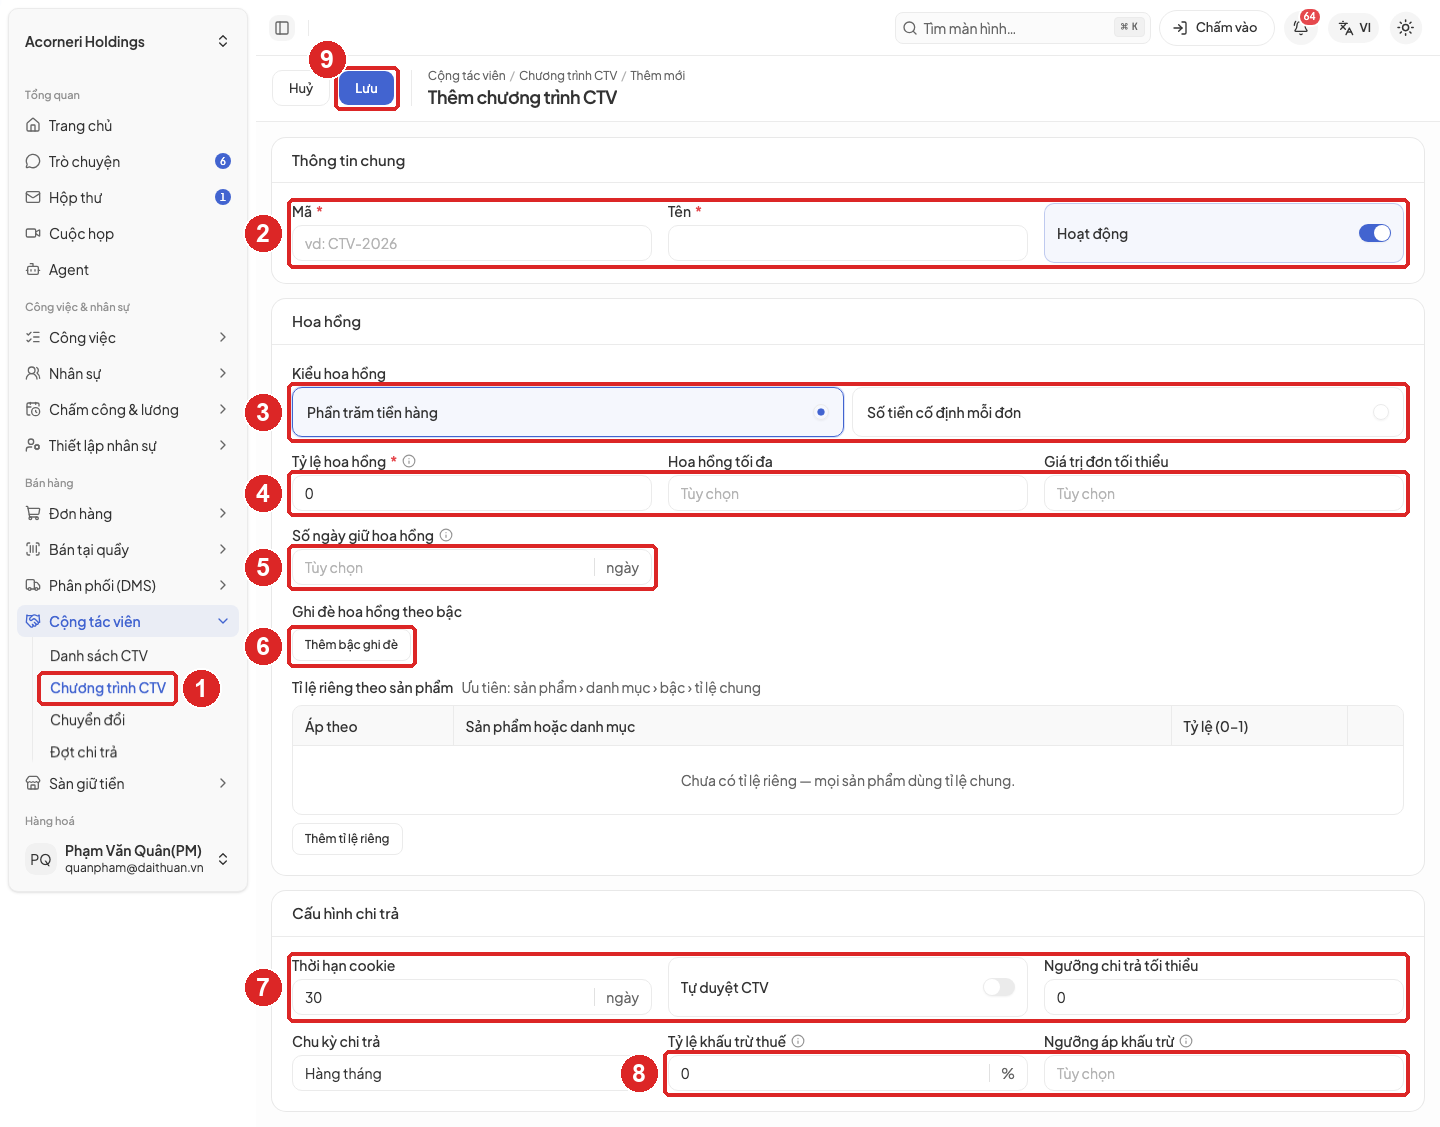The width and height of the screenshot is (1440, 1127).
Task: Open Trang chủ home icon
Action: [33, 125]
